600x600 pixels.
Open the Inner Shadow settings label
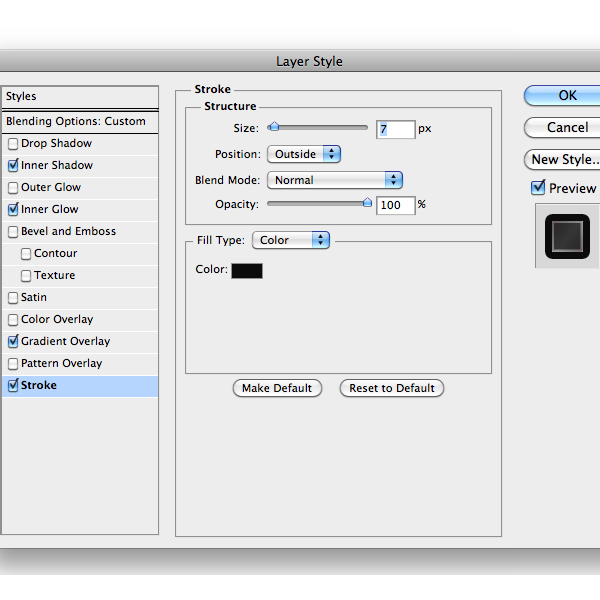point(57,165)
